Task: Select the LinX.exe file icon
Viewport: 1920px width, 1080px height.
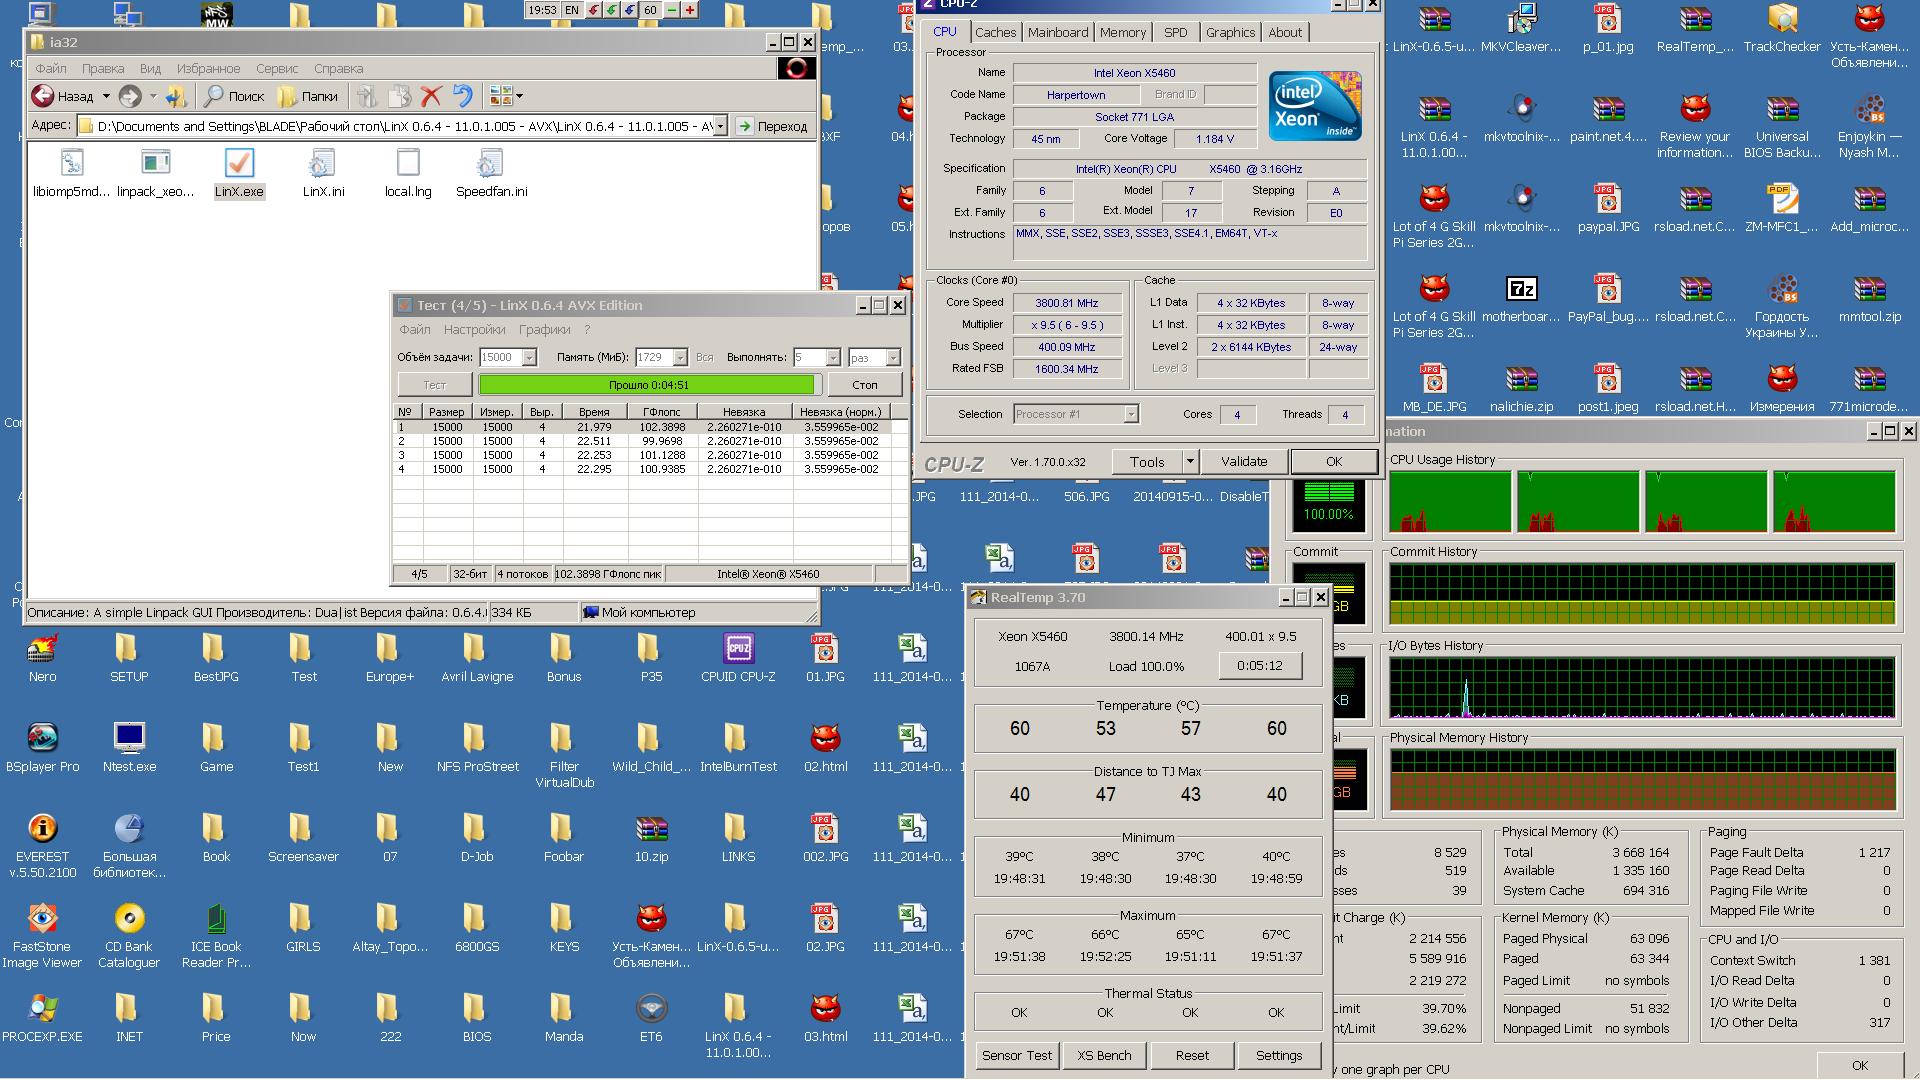Action: [x=239, y=165]
